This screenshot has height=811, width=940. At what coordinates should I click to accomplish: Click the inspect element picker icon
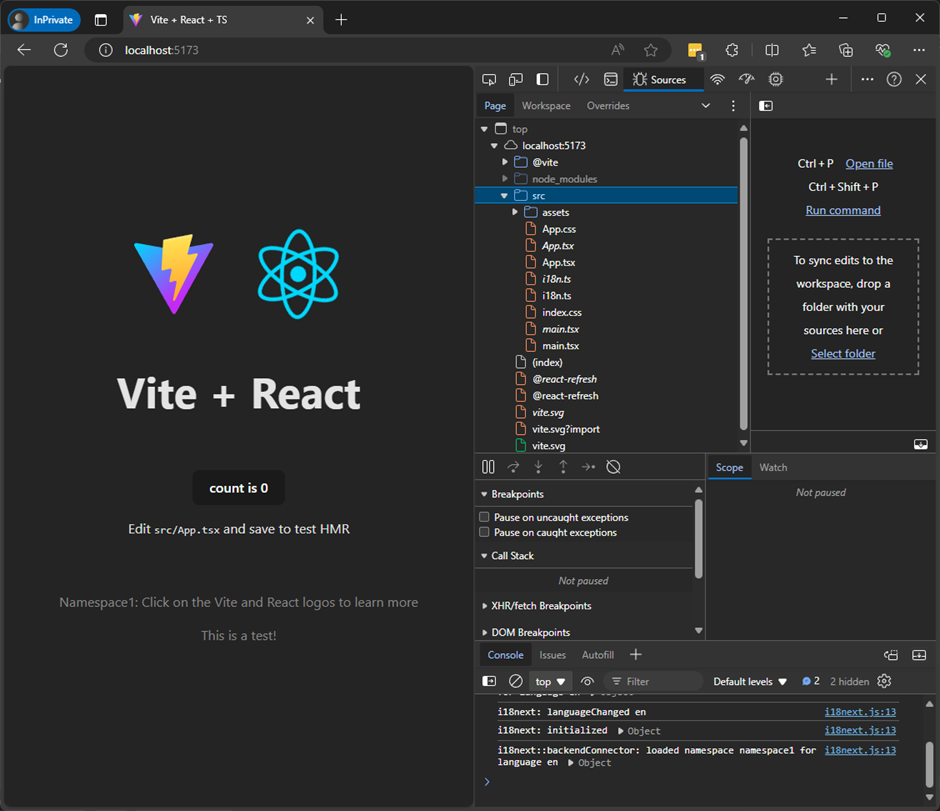click(x=489, y=79)
